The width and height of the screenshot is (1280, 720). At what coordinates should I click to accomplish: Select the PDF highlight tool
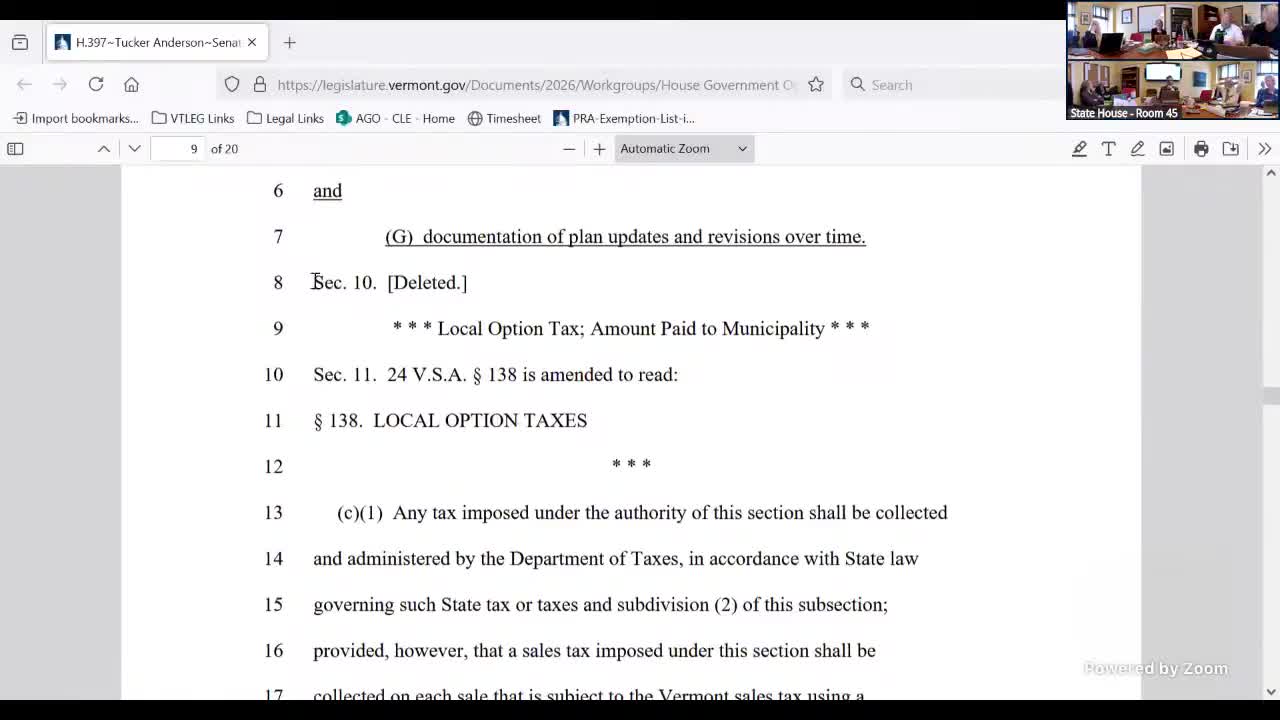point(1079,149)
